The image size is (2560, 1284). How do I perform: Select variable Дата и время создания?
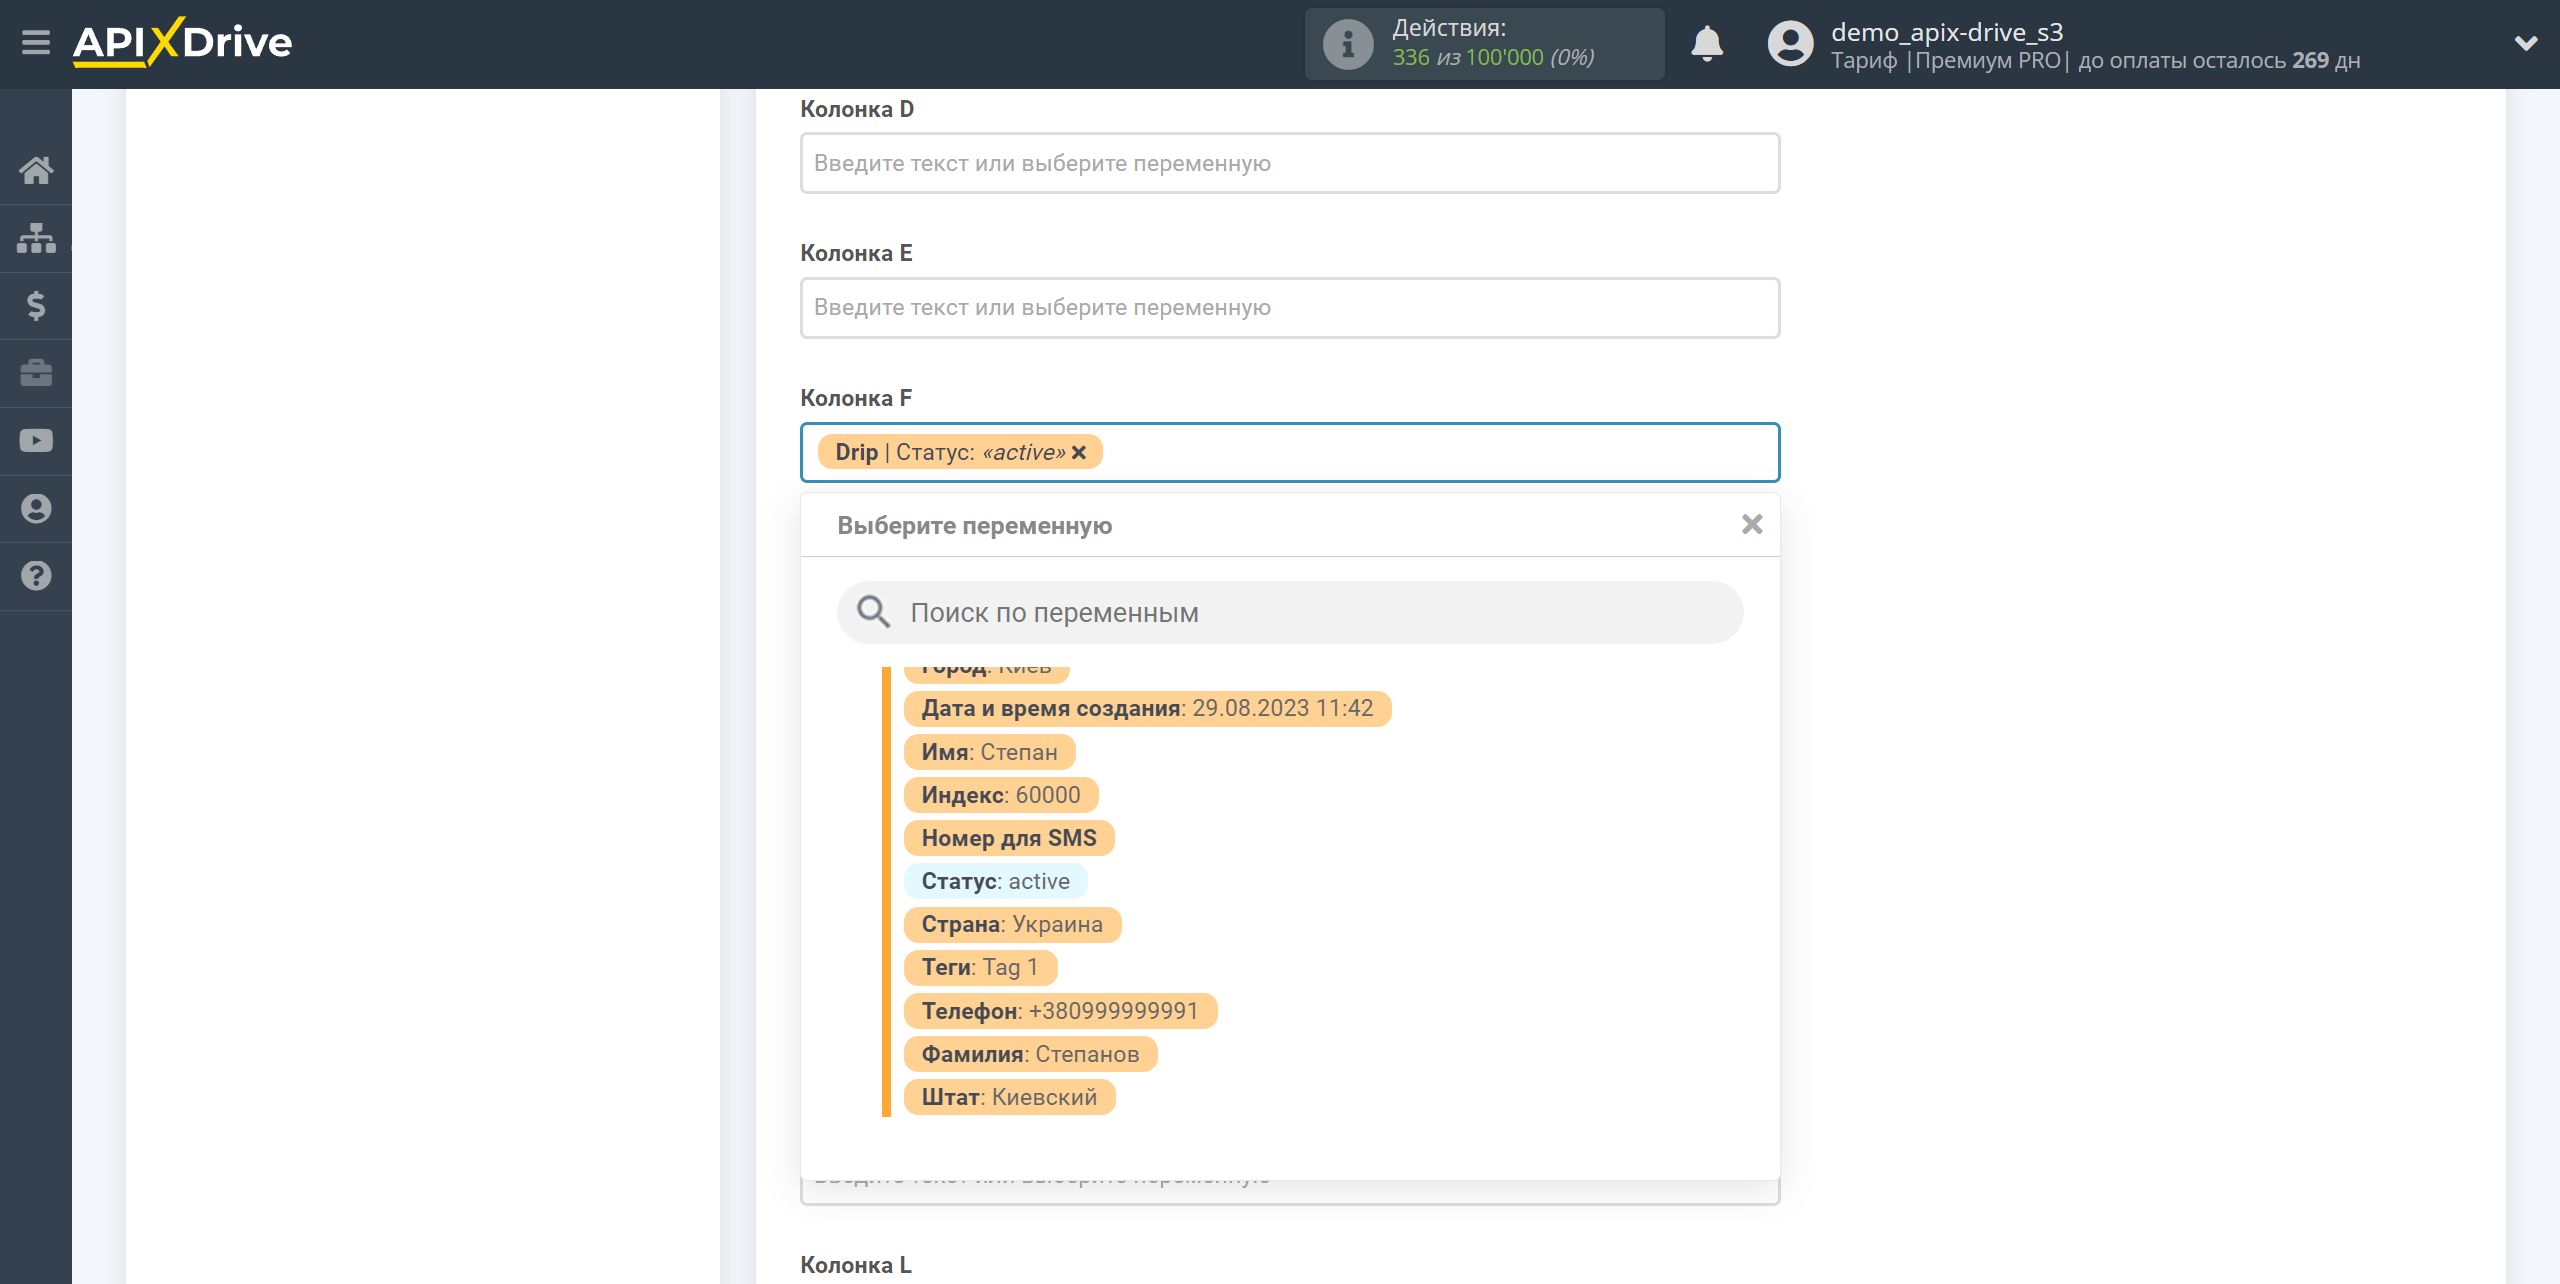pyautogui.click(x=1147, y=709)
